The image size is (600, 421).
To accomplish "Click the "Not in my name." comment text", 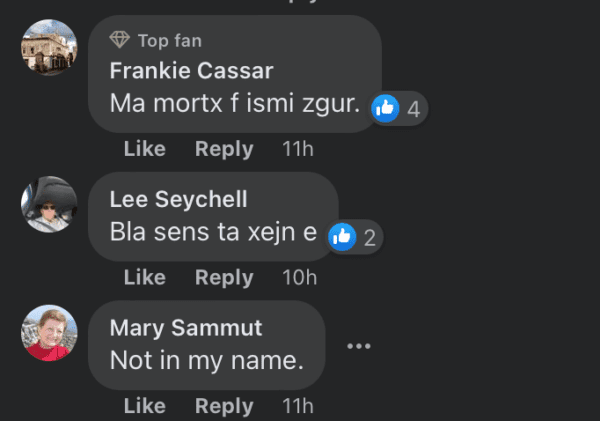I will [x=206, y=360].
